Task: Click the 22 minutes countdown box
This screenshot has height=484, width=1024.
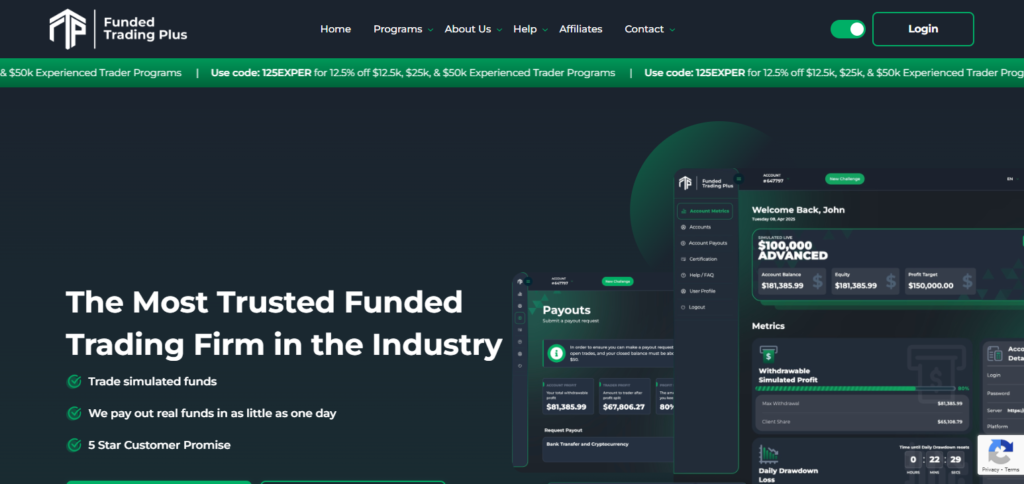Action: click(x=935, y=460)
